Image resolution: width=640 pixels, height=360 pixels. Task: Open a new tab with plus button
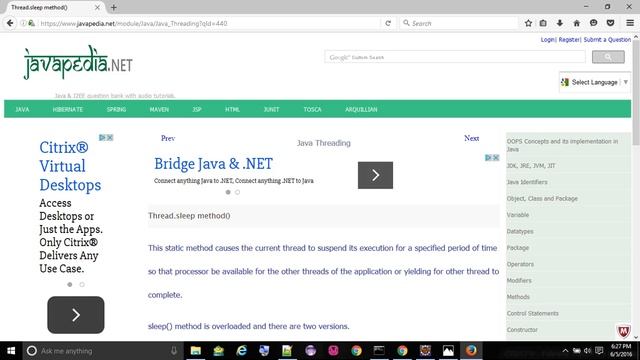coord(114,7)
